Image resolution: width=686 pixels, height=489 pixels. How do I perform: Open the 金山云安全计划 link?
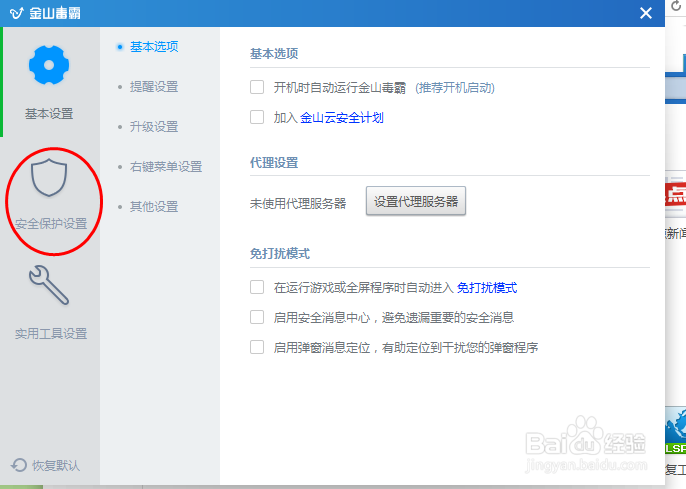pyautogui.click(x=342, y=118)
